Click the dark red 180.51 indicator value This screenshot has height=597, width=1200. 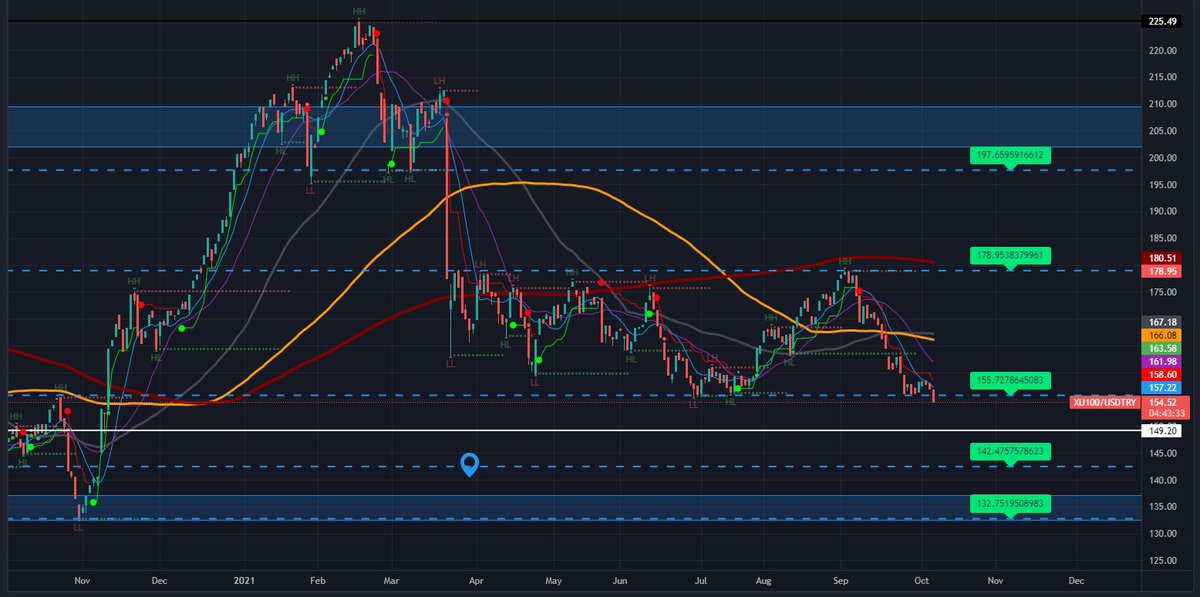(x=1163, y=258)
